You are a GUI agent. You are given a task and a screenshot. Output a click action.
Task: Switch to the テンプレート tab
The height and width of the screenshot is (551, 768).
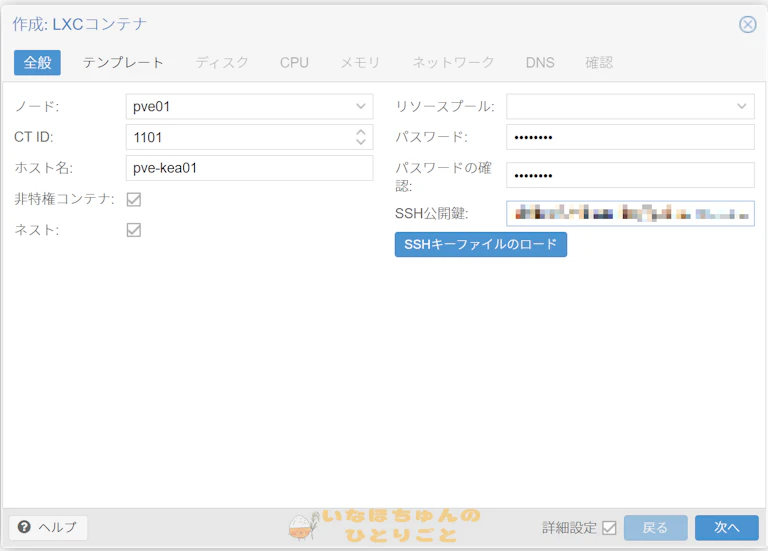123,62
